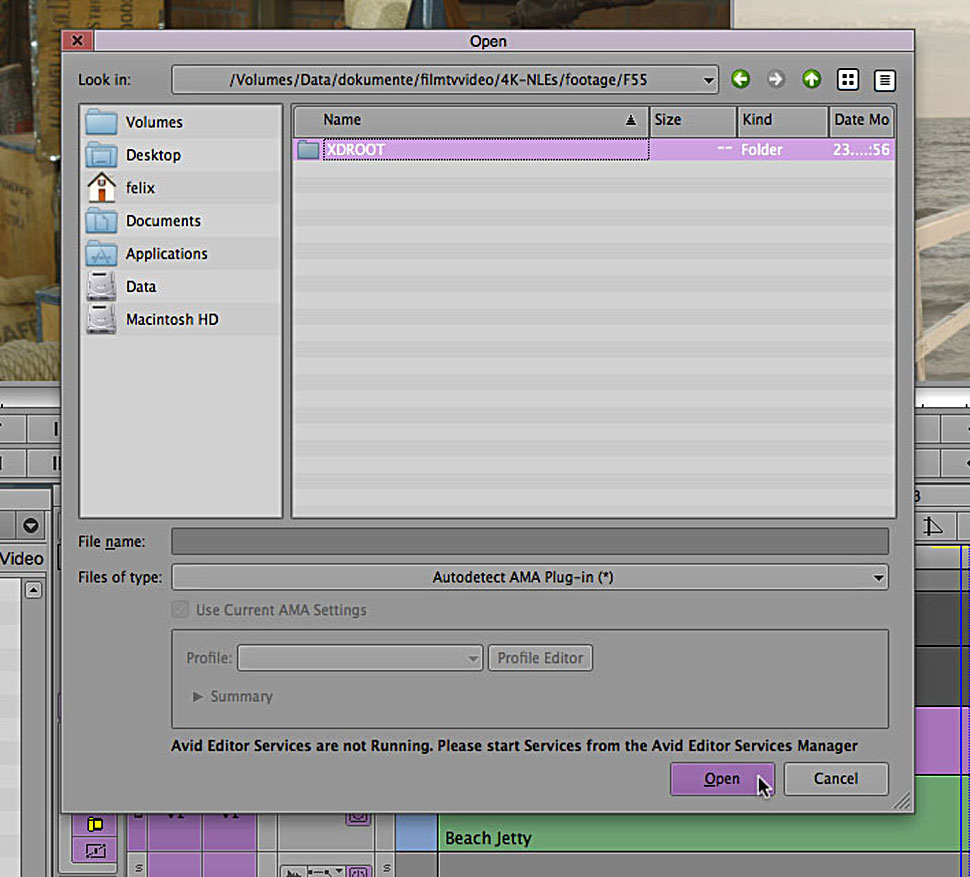This screenshot has height=877, width=970.
Task: Click the Profile Editor button
Action: click(x=540, y=658)
